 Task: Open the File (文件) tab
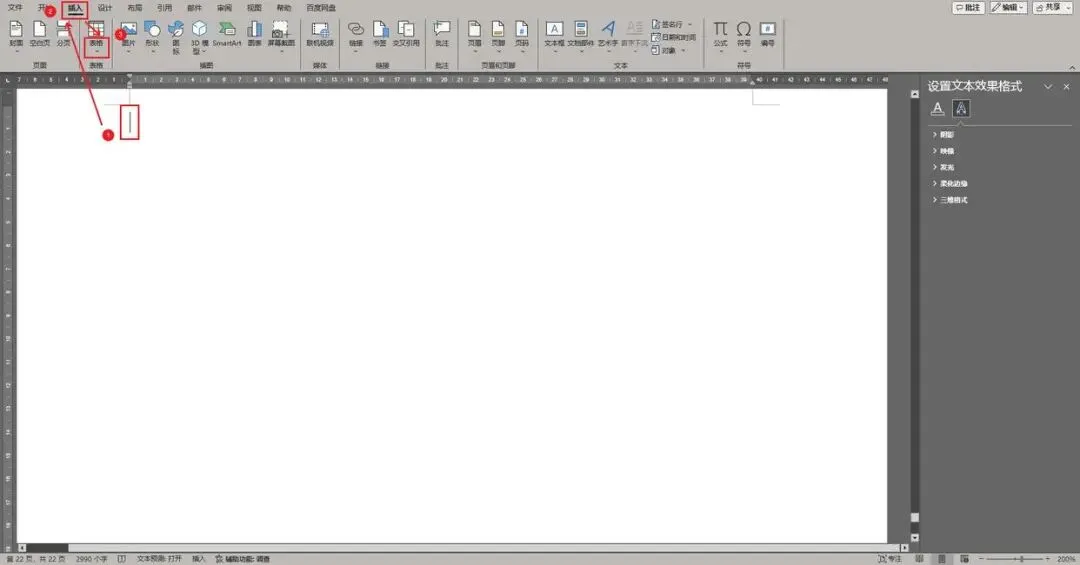[14, 8]
